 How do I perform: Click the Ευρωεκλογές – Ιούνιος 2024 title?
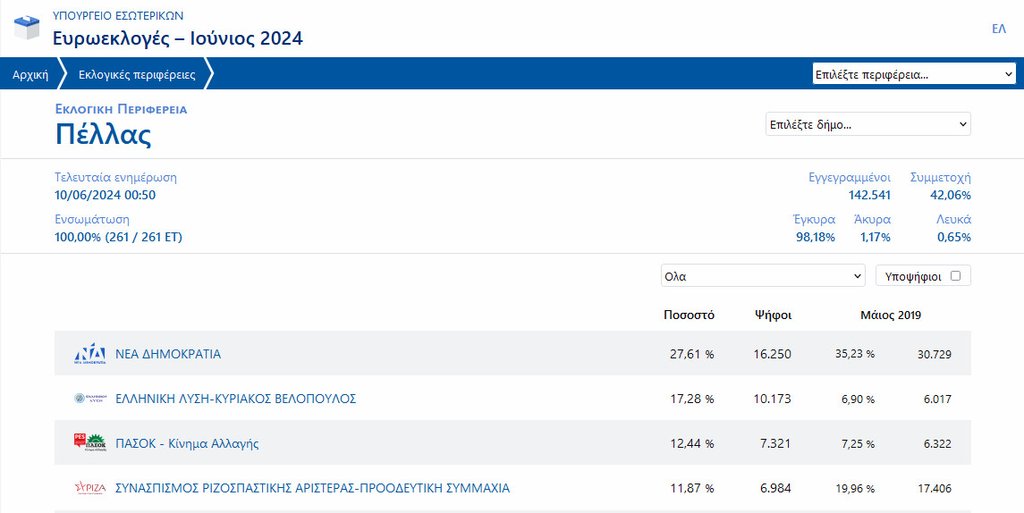(178, 38)
